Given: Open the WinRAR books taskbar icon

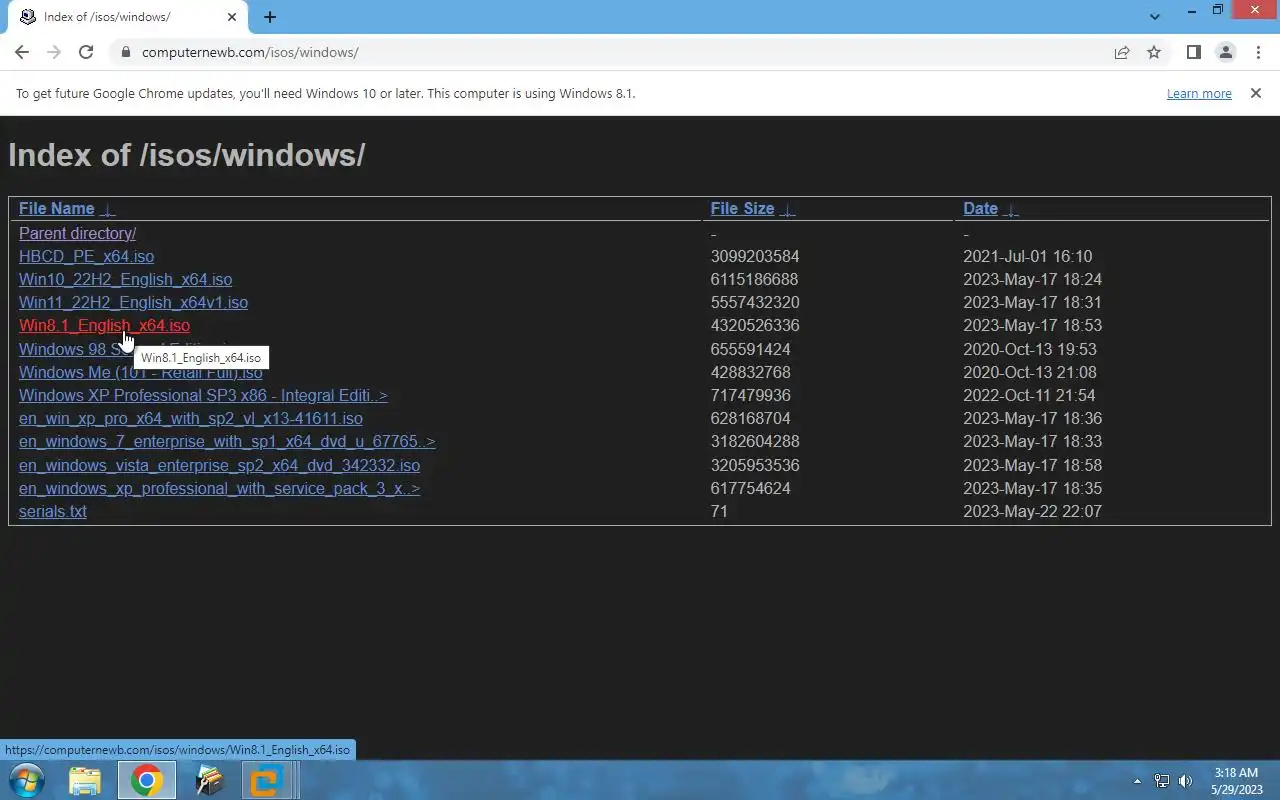Looking at the screenshot, I should click(x=209, y=780).
